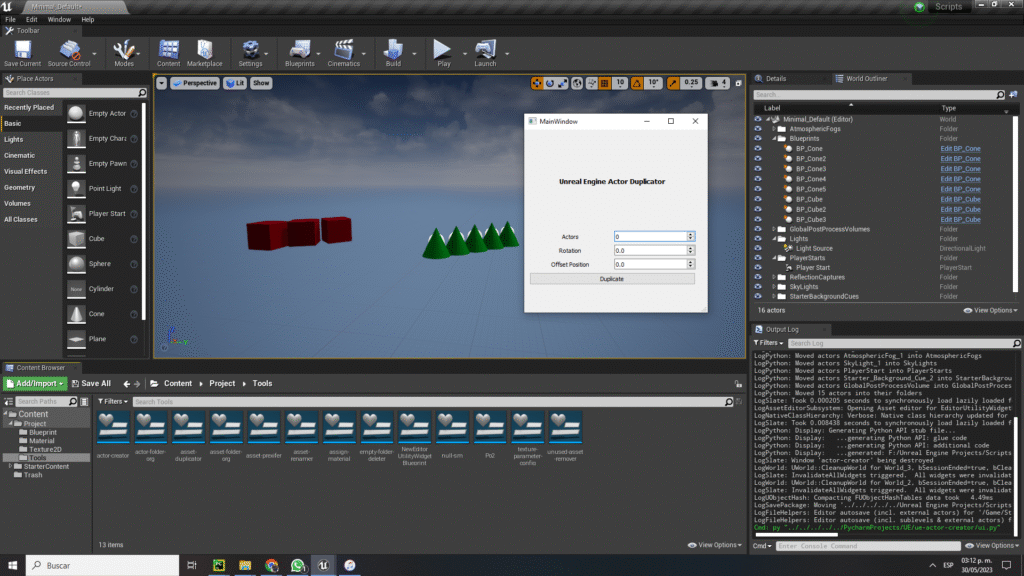The width and height of the screenshot is (1024, 576).
Task: Click Edit BP_Cone link for BP_Cone3
Action: click(960, 169)
